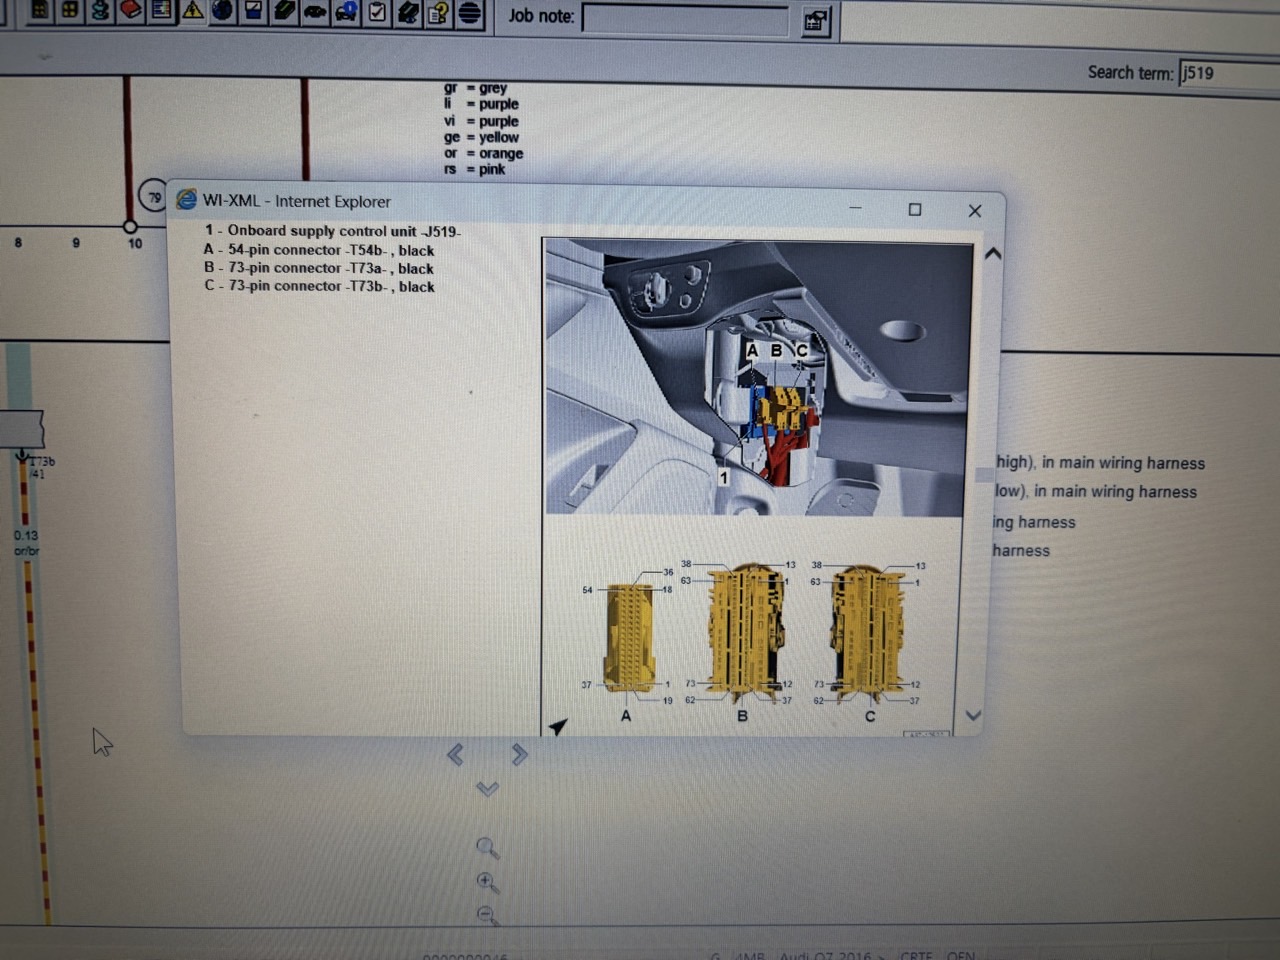Click the plain magnifier reset zoom icon
Viewport: 1280px width, 960px height.
(x=487, y=848)
